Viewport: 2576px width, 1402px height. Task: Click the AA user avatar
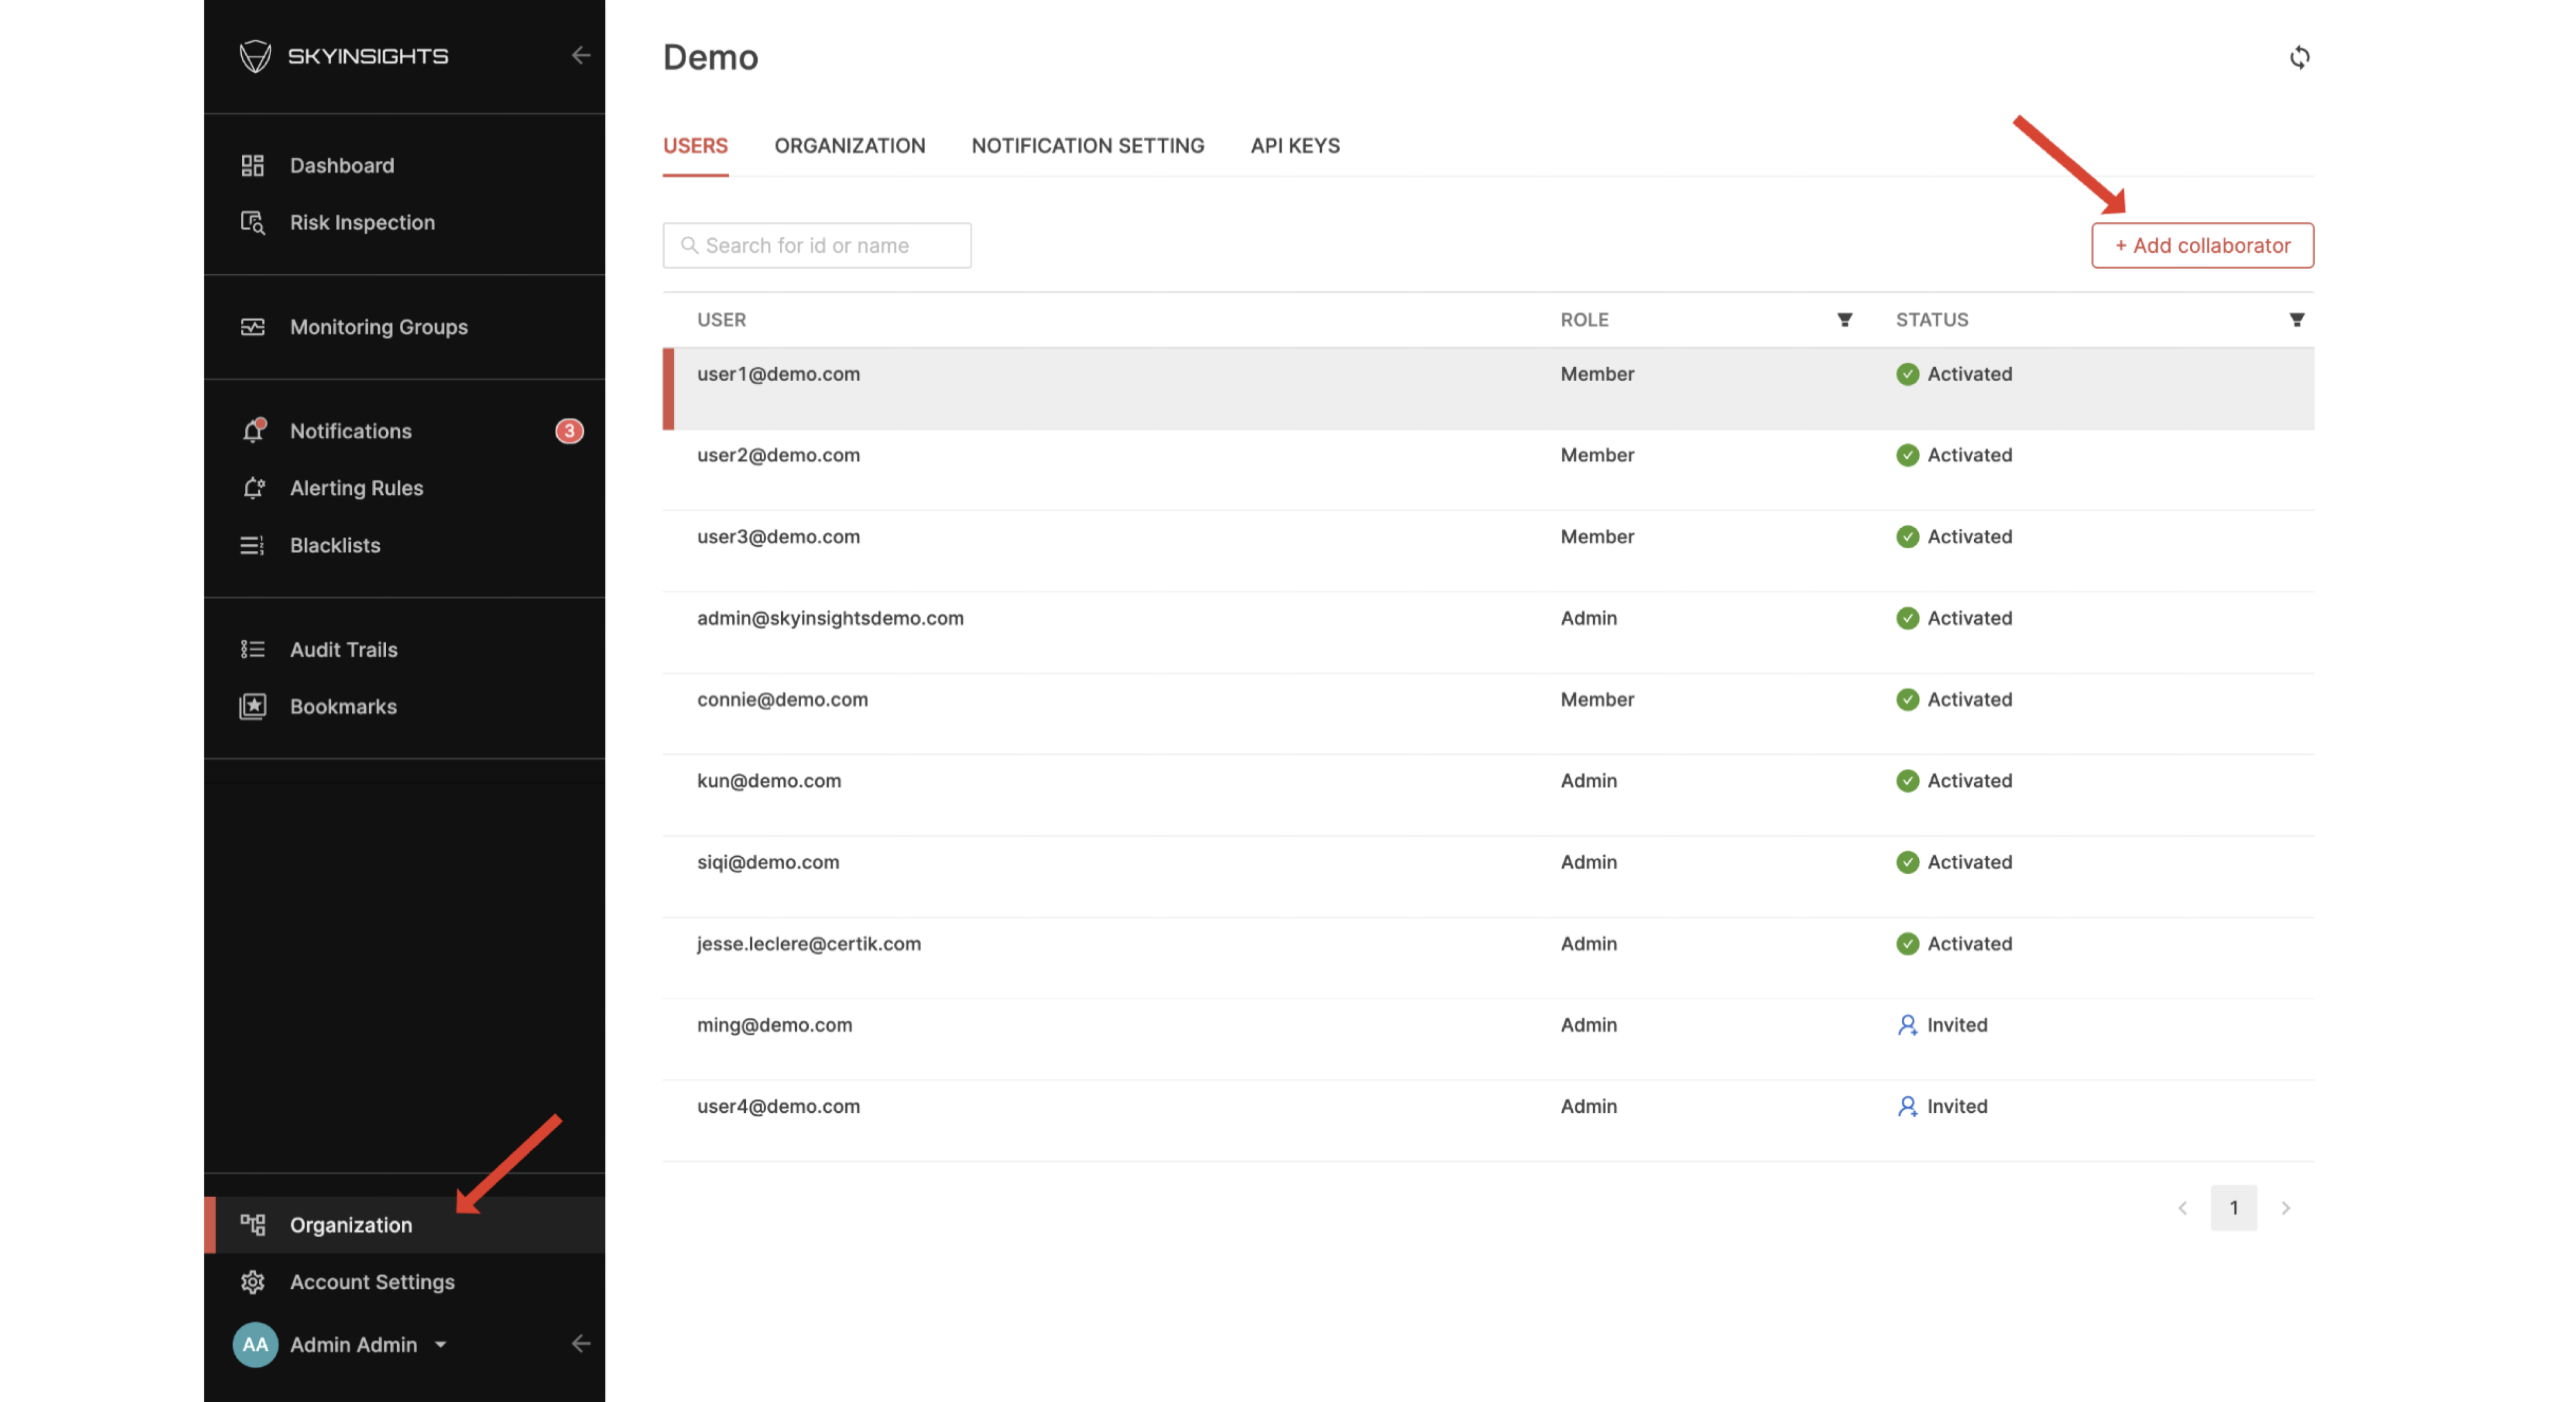coord(255,1344)
